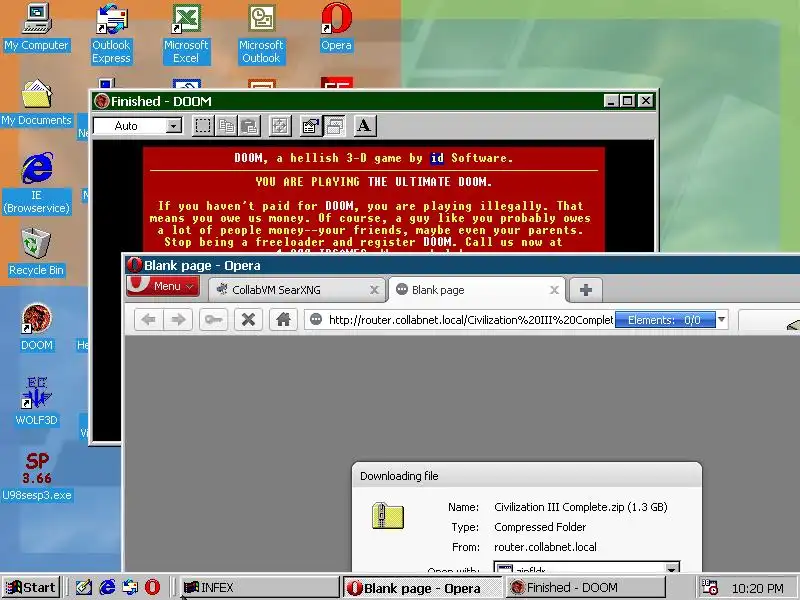Click Task Scheduler tray icon
Screen dimensions: 800x600
[710, 587]
